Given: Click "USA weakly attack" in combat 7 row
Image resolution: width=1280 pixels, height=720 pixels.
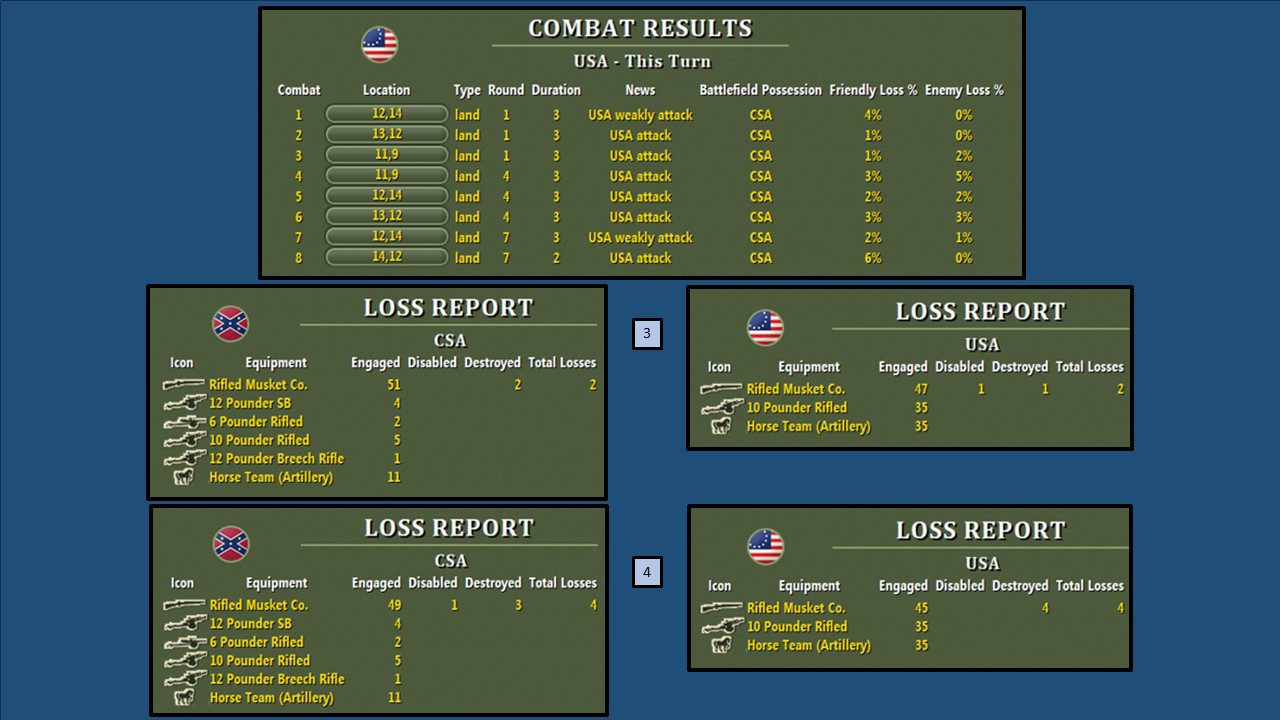Looking at the screenshot, I should [640, 238].
